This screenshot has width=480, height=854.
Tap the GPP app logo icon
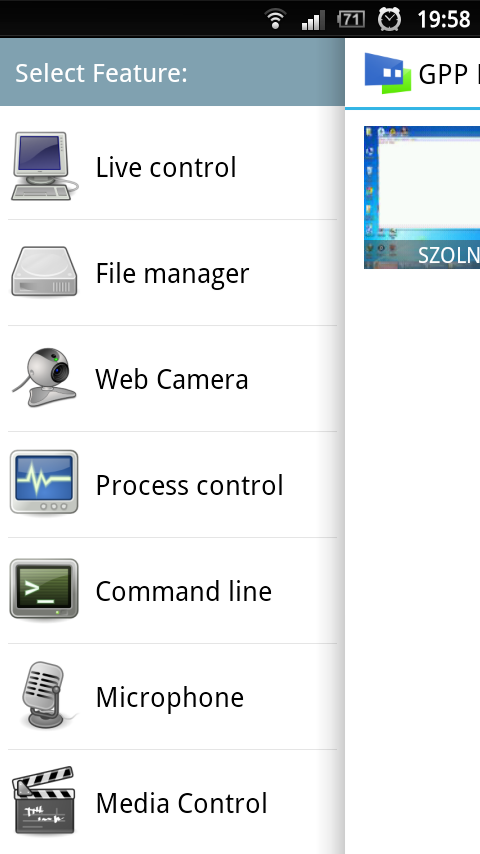pos(387,73)
